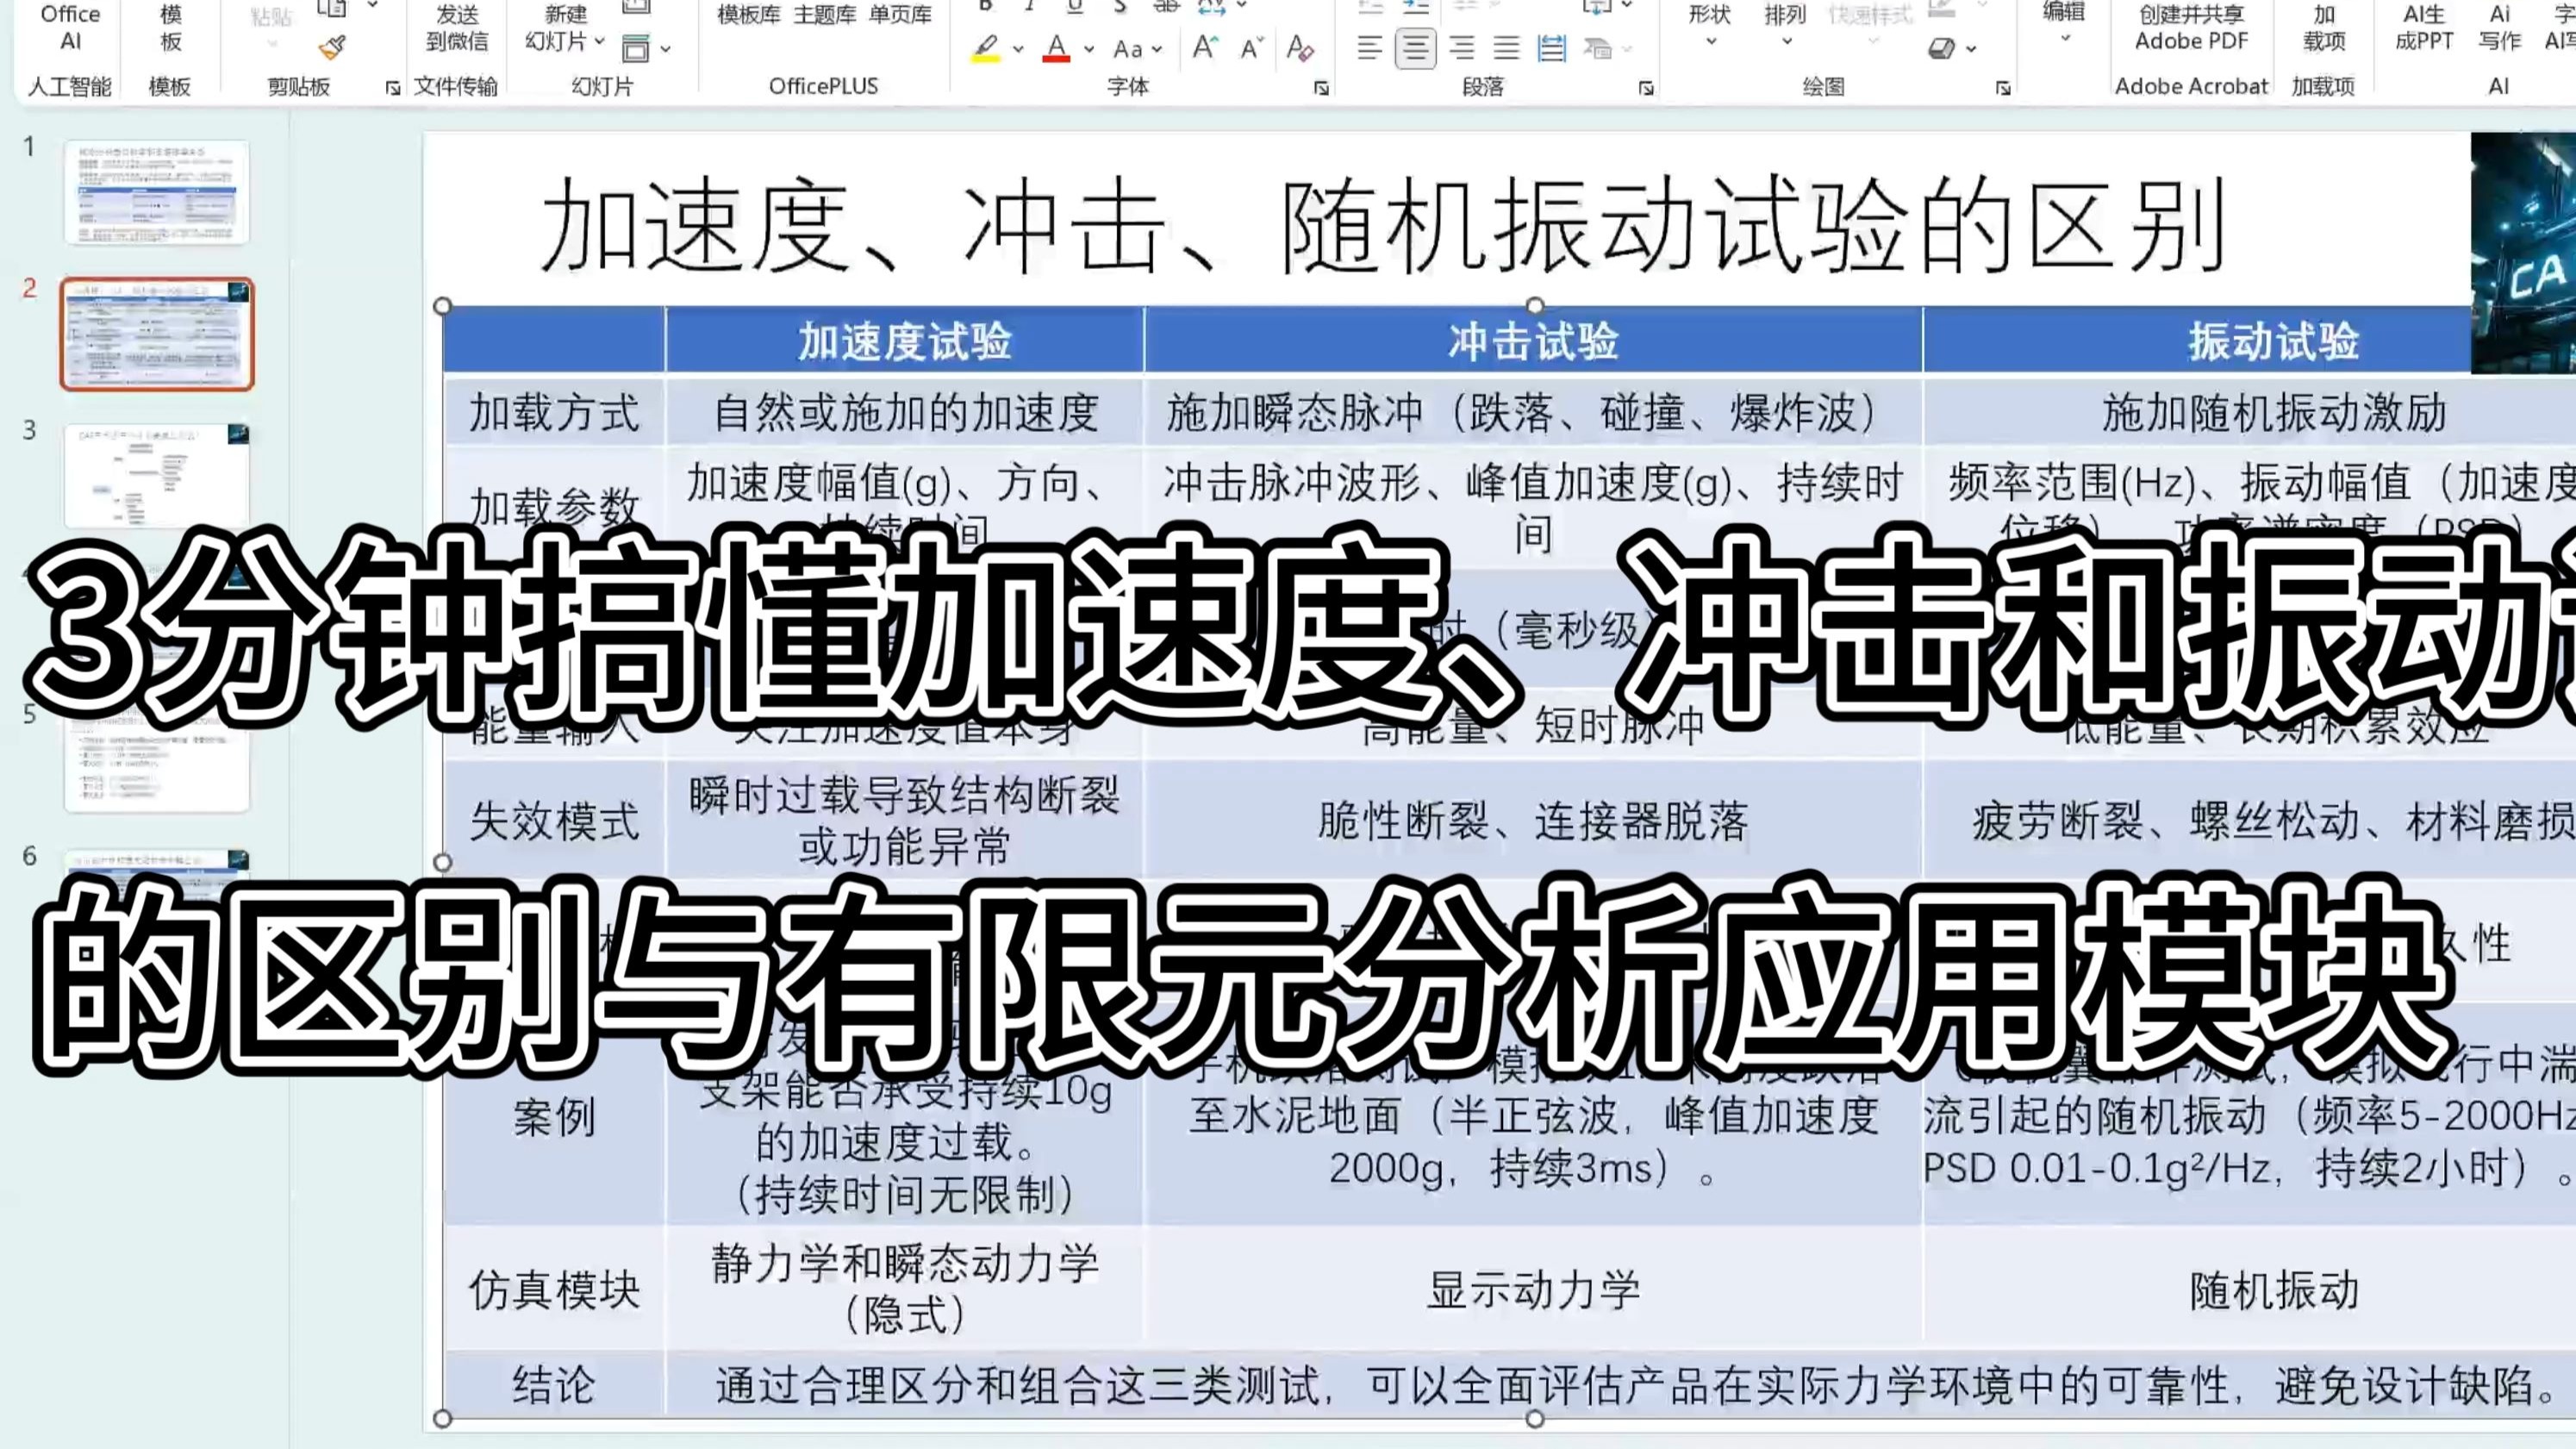Click 创建并共享 Adobe PDF button
Screen dimensions: 2576x1449
coord(2191,27)
